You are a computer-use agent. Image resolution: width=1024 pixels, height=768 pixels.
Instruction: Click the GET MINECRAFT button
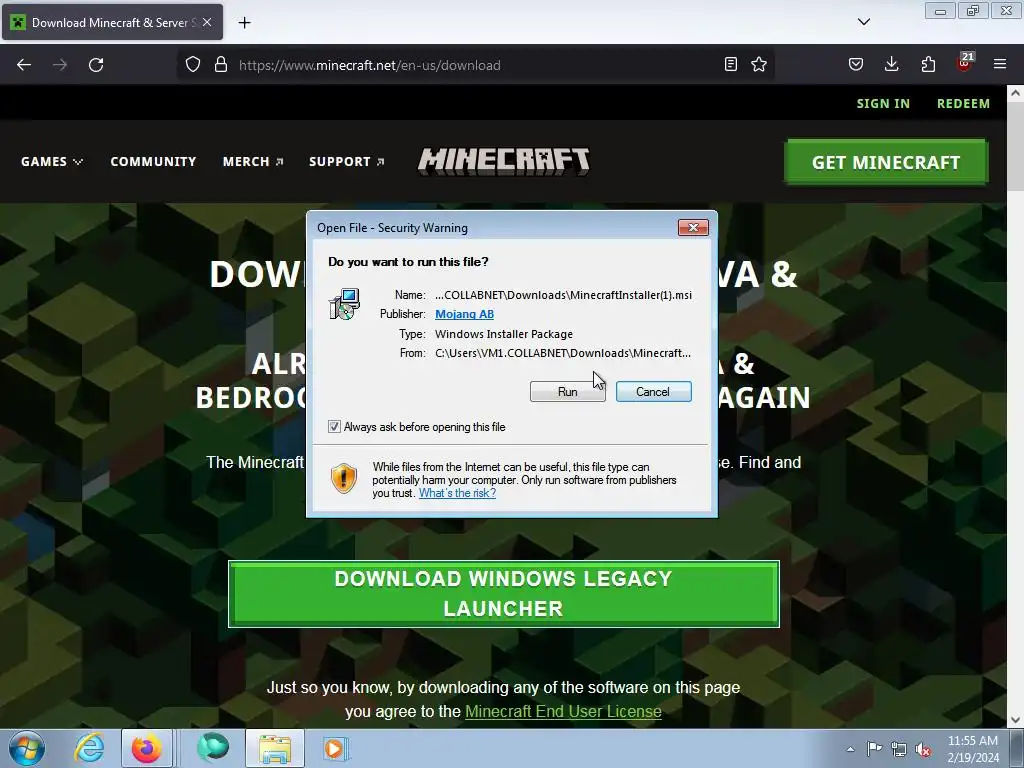coord(886,162)
